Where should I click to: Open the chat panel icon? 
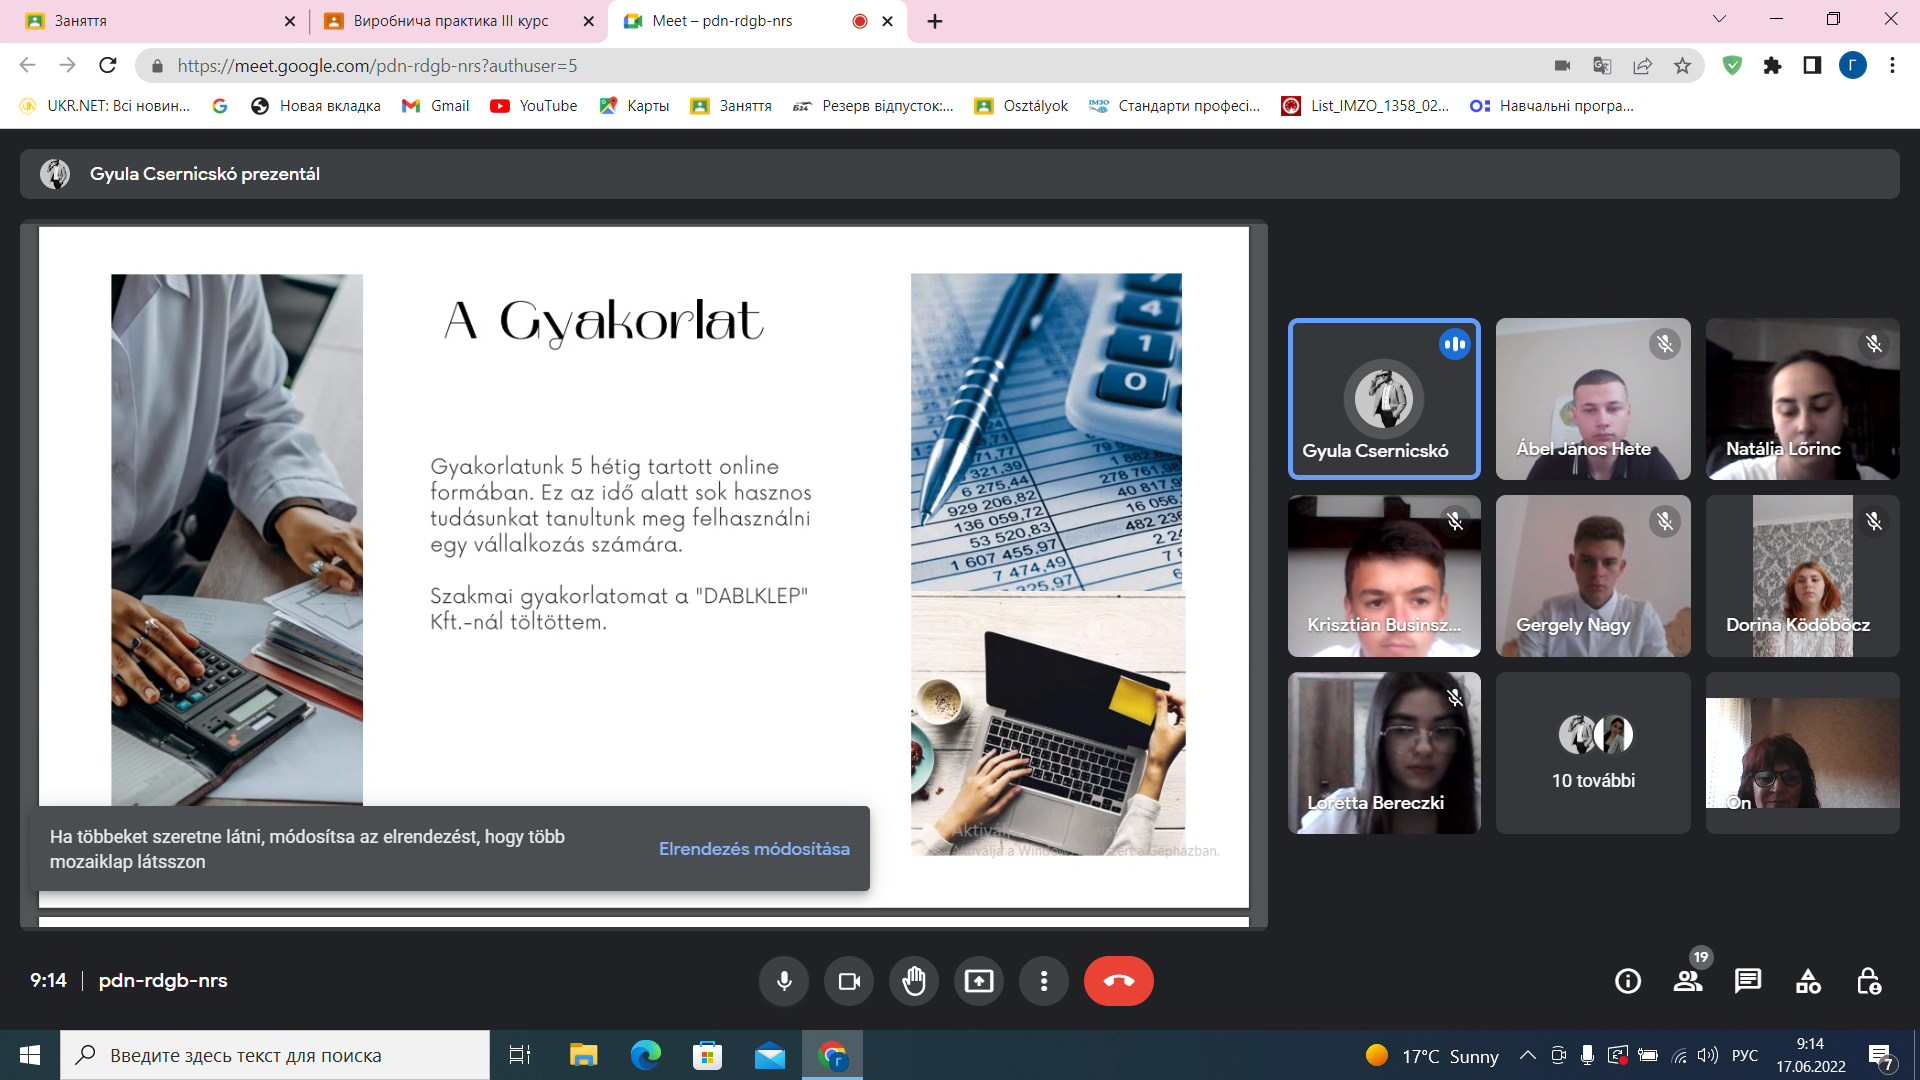click(1748, 981)
